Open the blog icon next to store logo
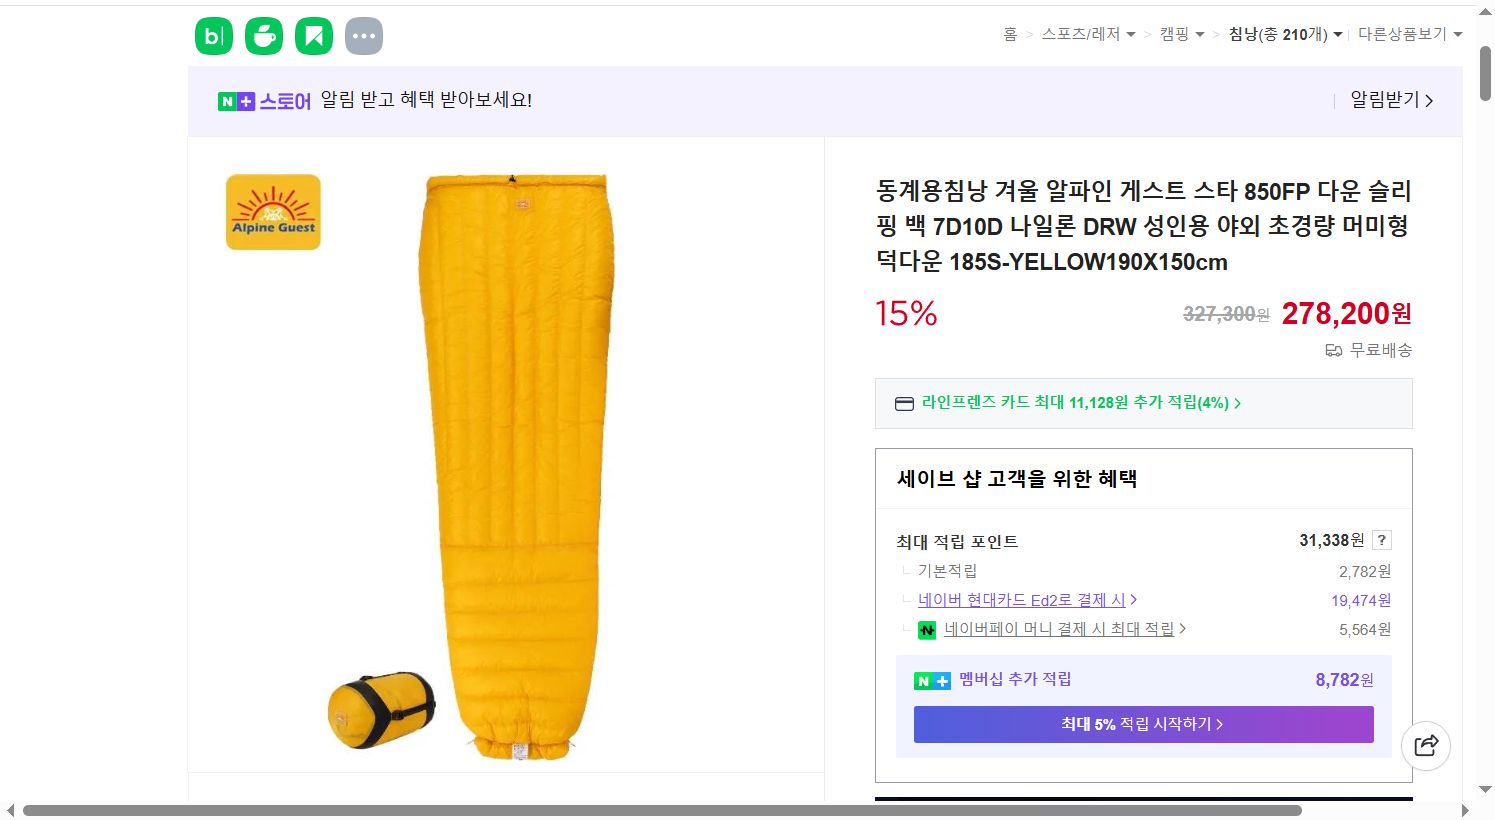 pyautogui.click(x=213, y=36)
